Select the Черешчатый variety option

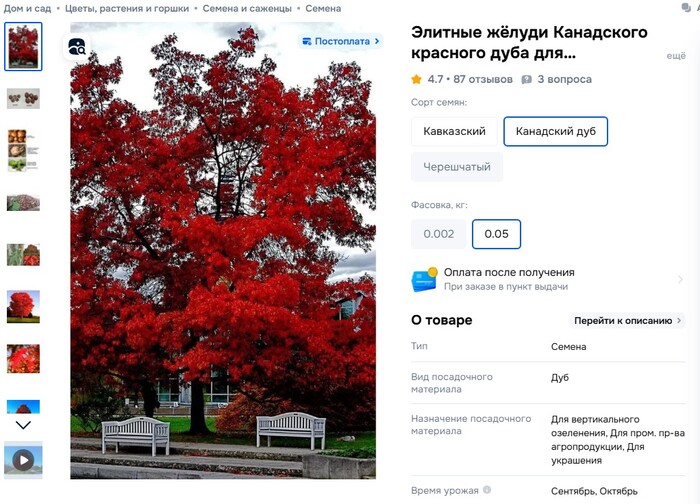(457, 167)
